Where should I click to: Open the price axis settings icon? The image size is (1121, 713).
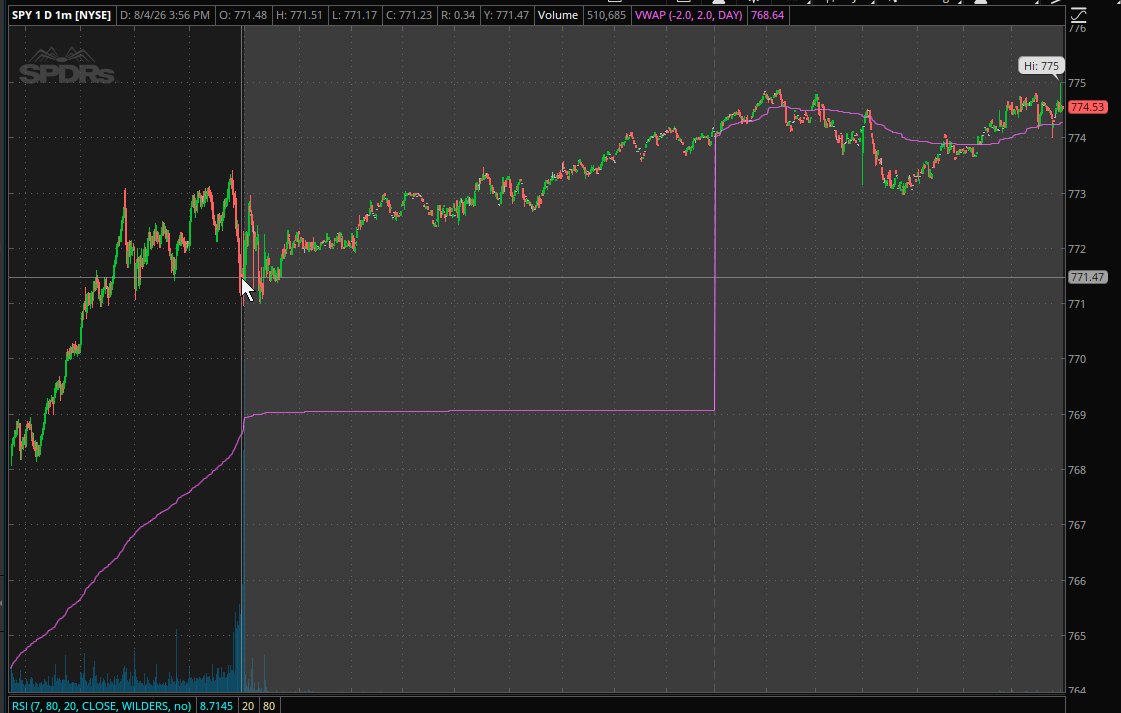pos(1077,14)
